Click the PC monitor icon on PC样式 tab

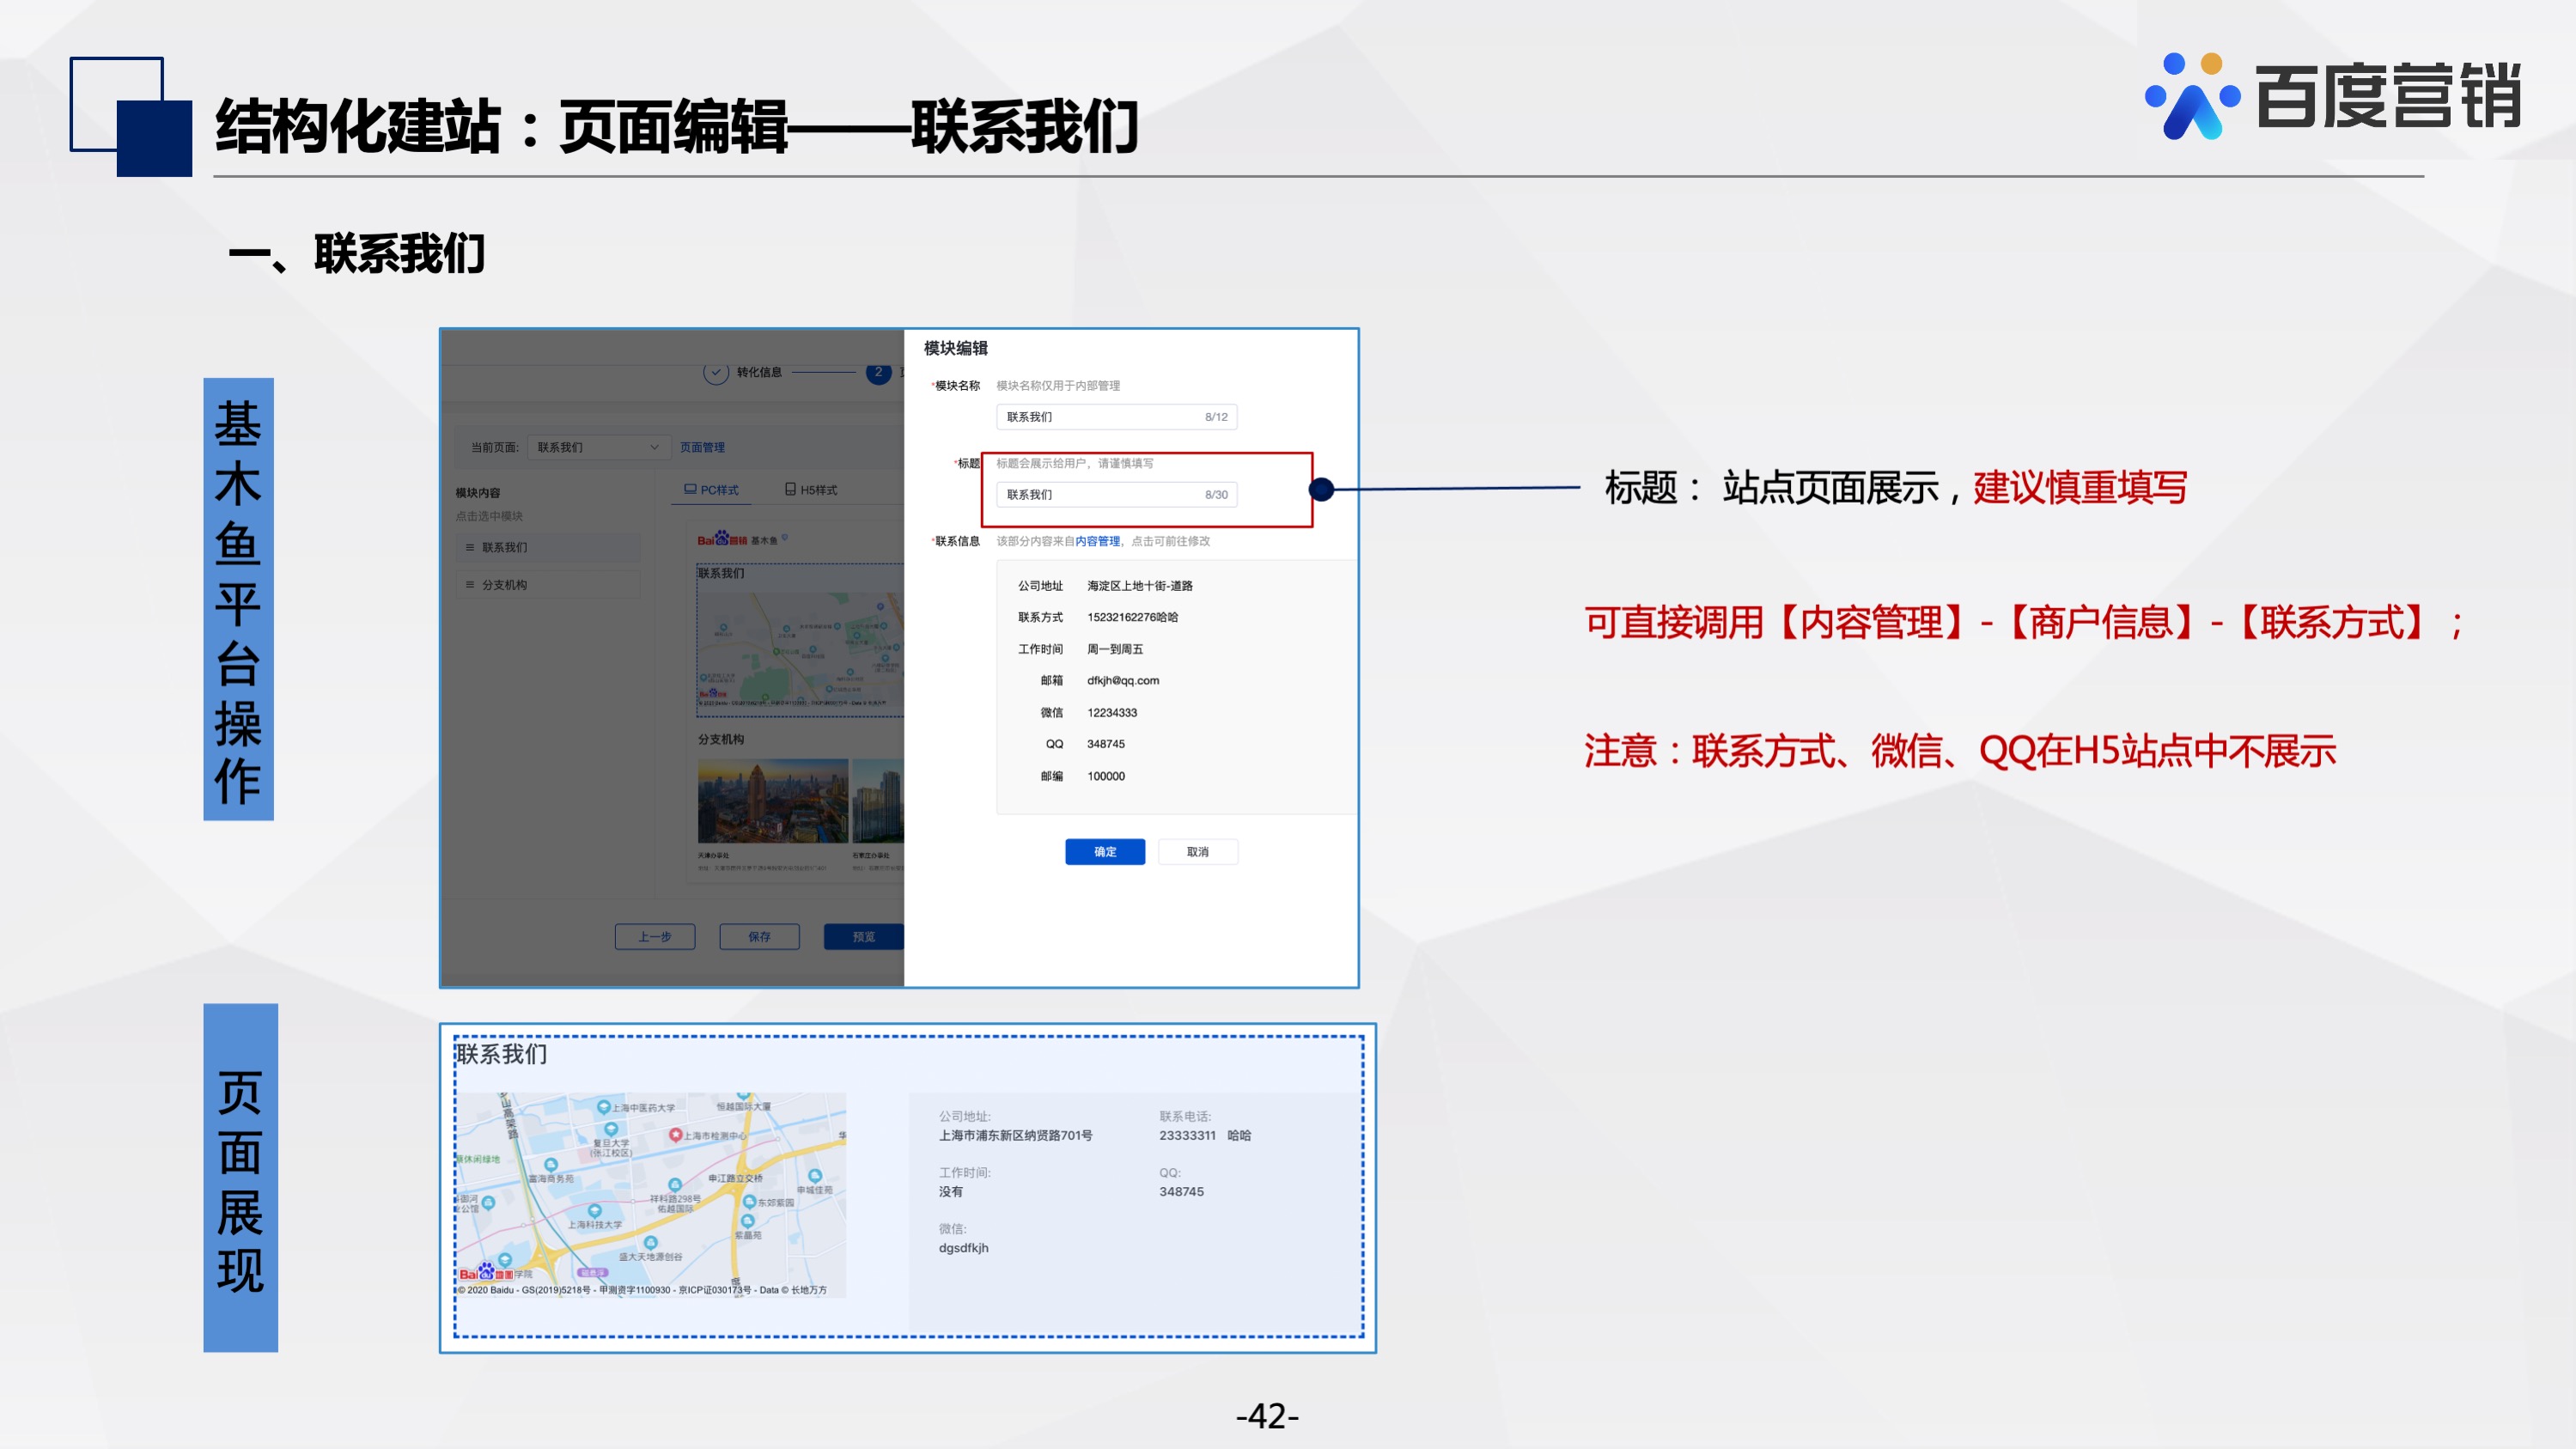click(690, 489)
